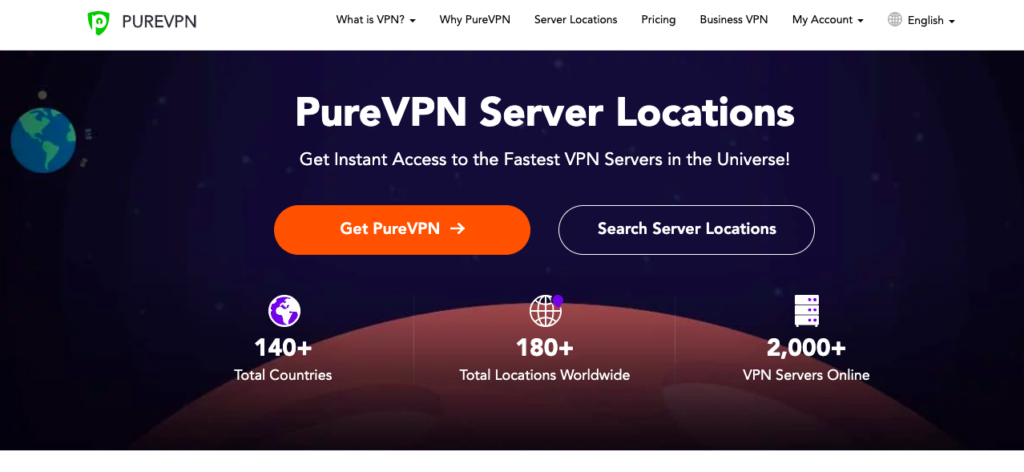Go to Server Locations in navigation
1024x472 pixels.
coord(575,20)
